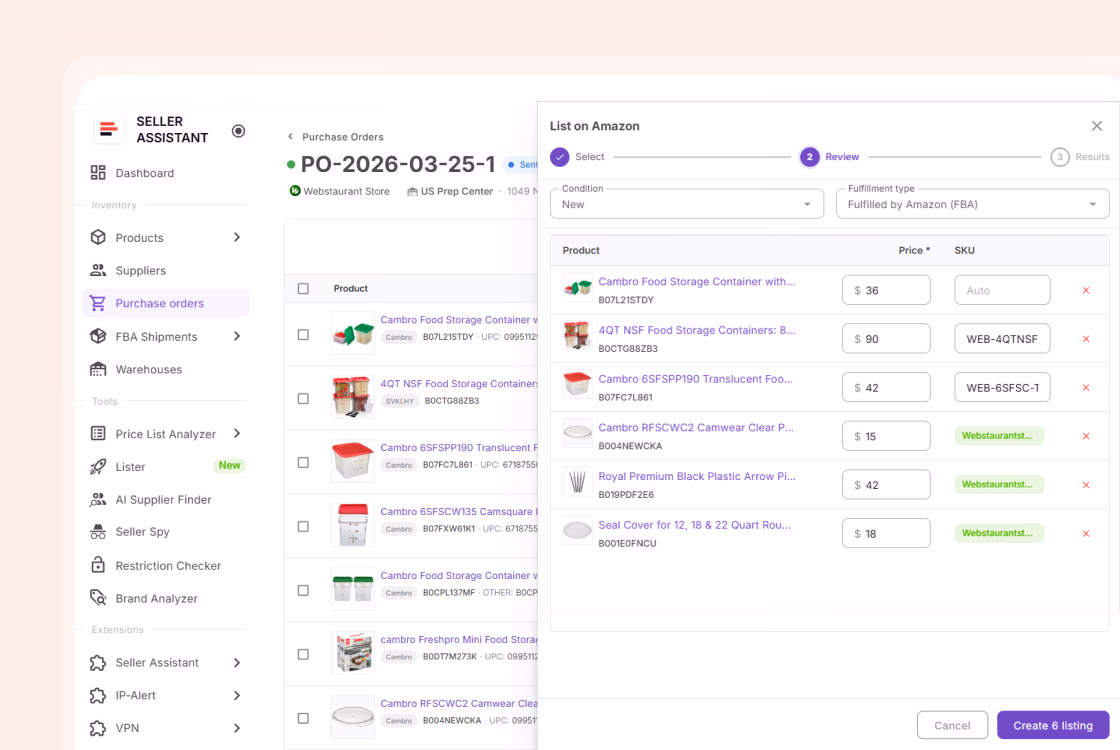This screenshot has width=1120, height=750.
Task: Remove the Seal Cover row from listing
Action: pyautogui.click(x=1086, y=534)
